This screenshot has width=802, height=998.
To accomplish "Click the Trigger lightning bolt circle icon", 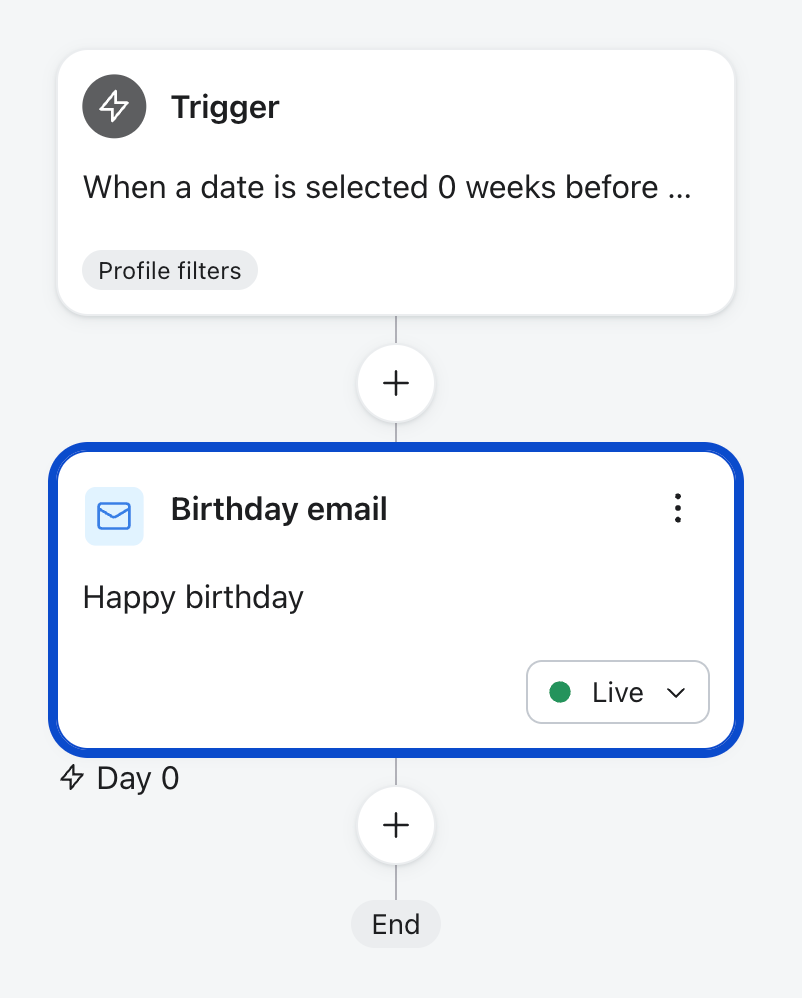I will (114, 106).
